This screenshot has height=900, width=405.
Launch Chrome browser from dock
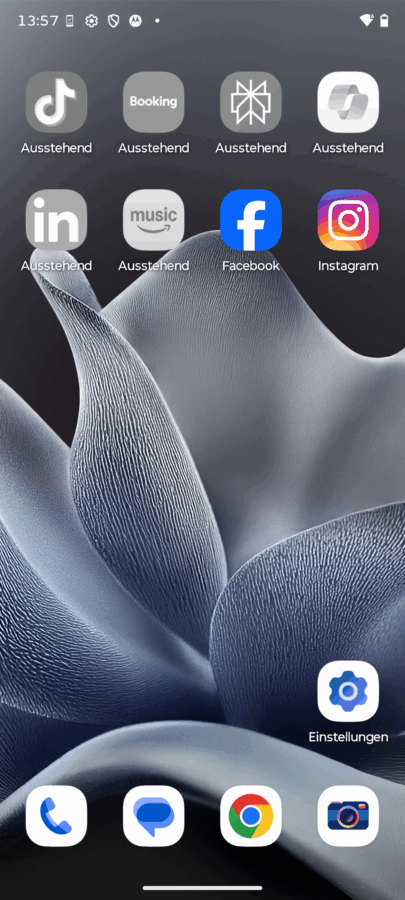tap(251, 816)
